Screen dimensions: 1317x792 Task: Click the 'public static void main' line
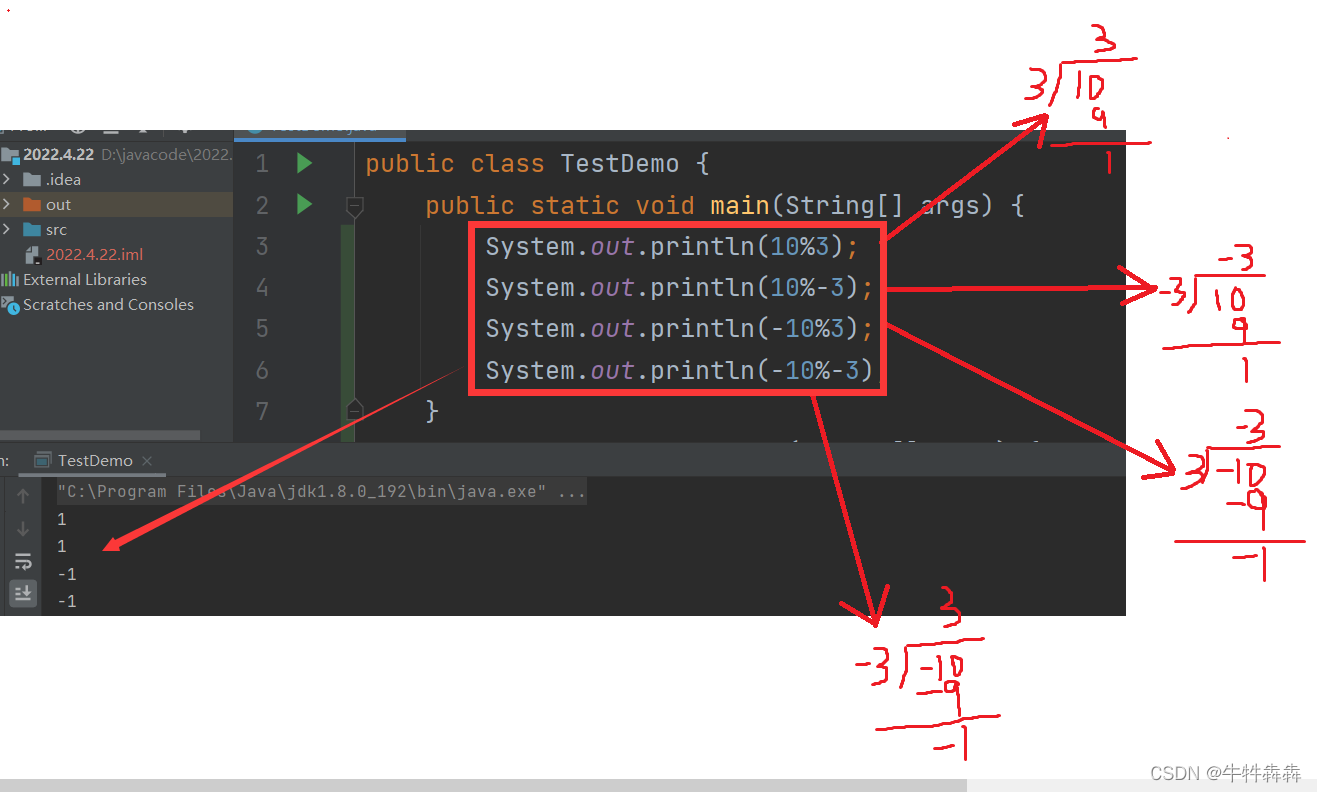coord(725,206)
